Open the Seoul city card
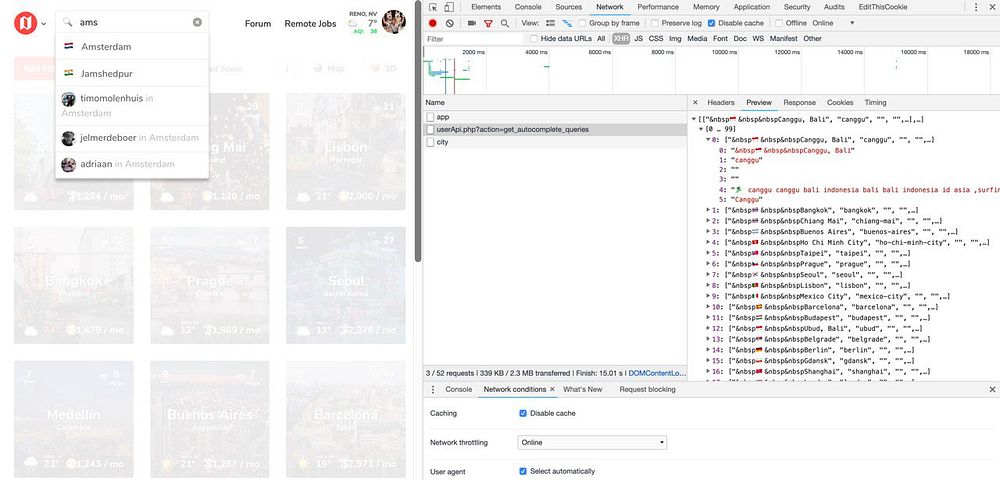 pyautogui.click(x=346, y=286)
